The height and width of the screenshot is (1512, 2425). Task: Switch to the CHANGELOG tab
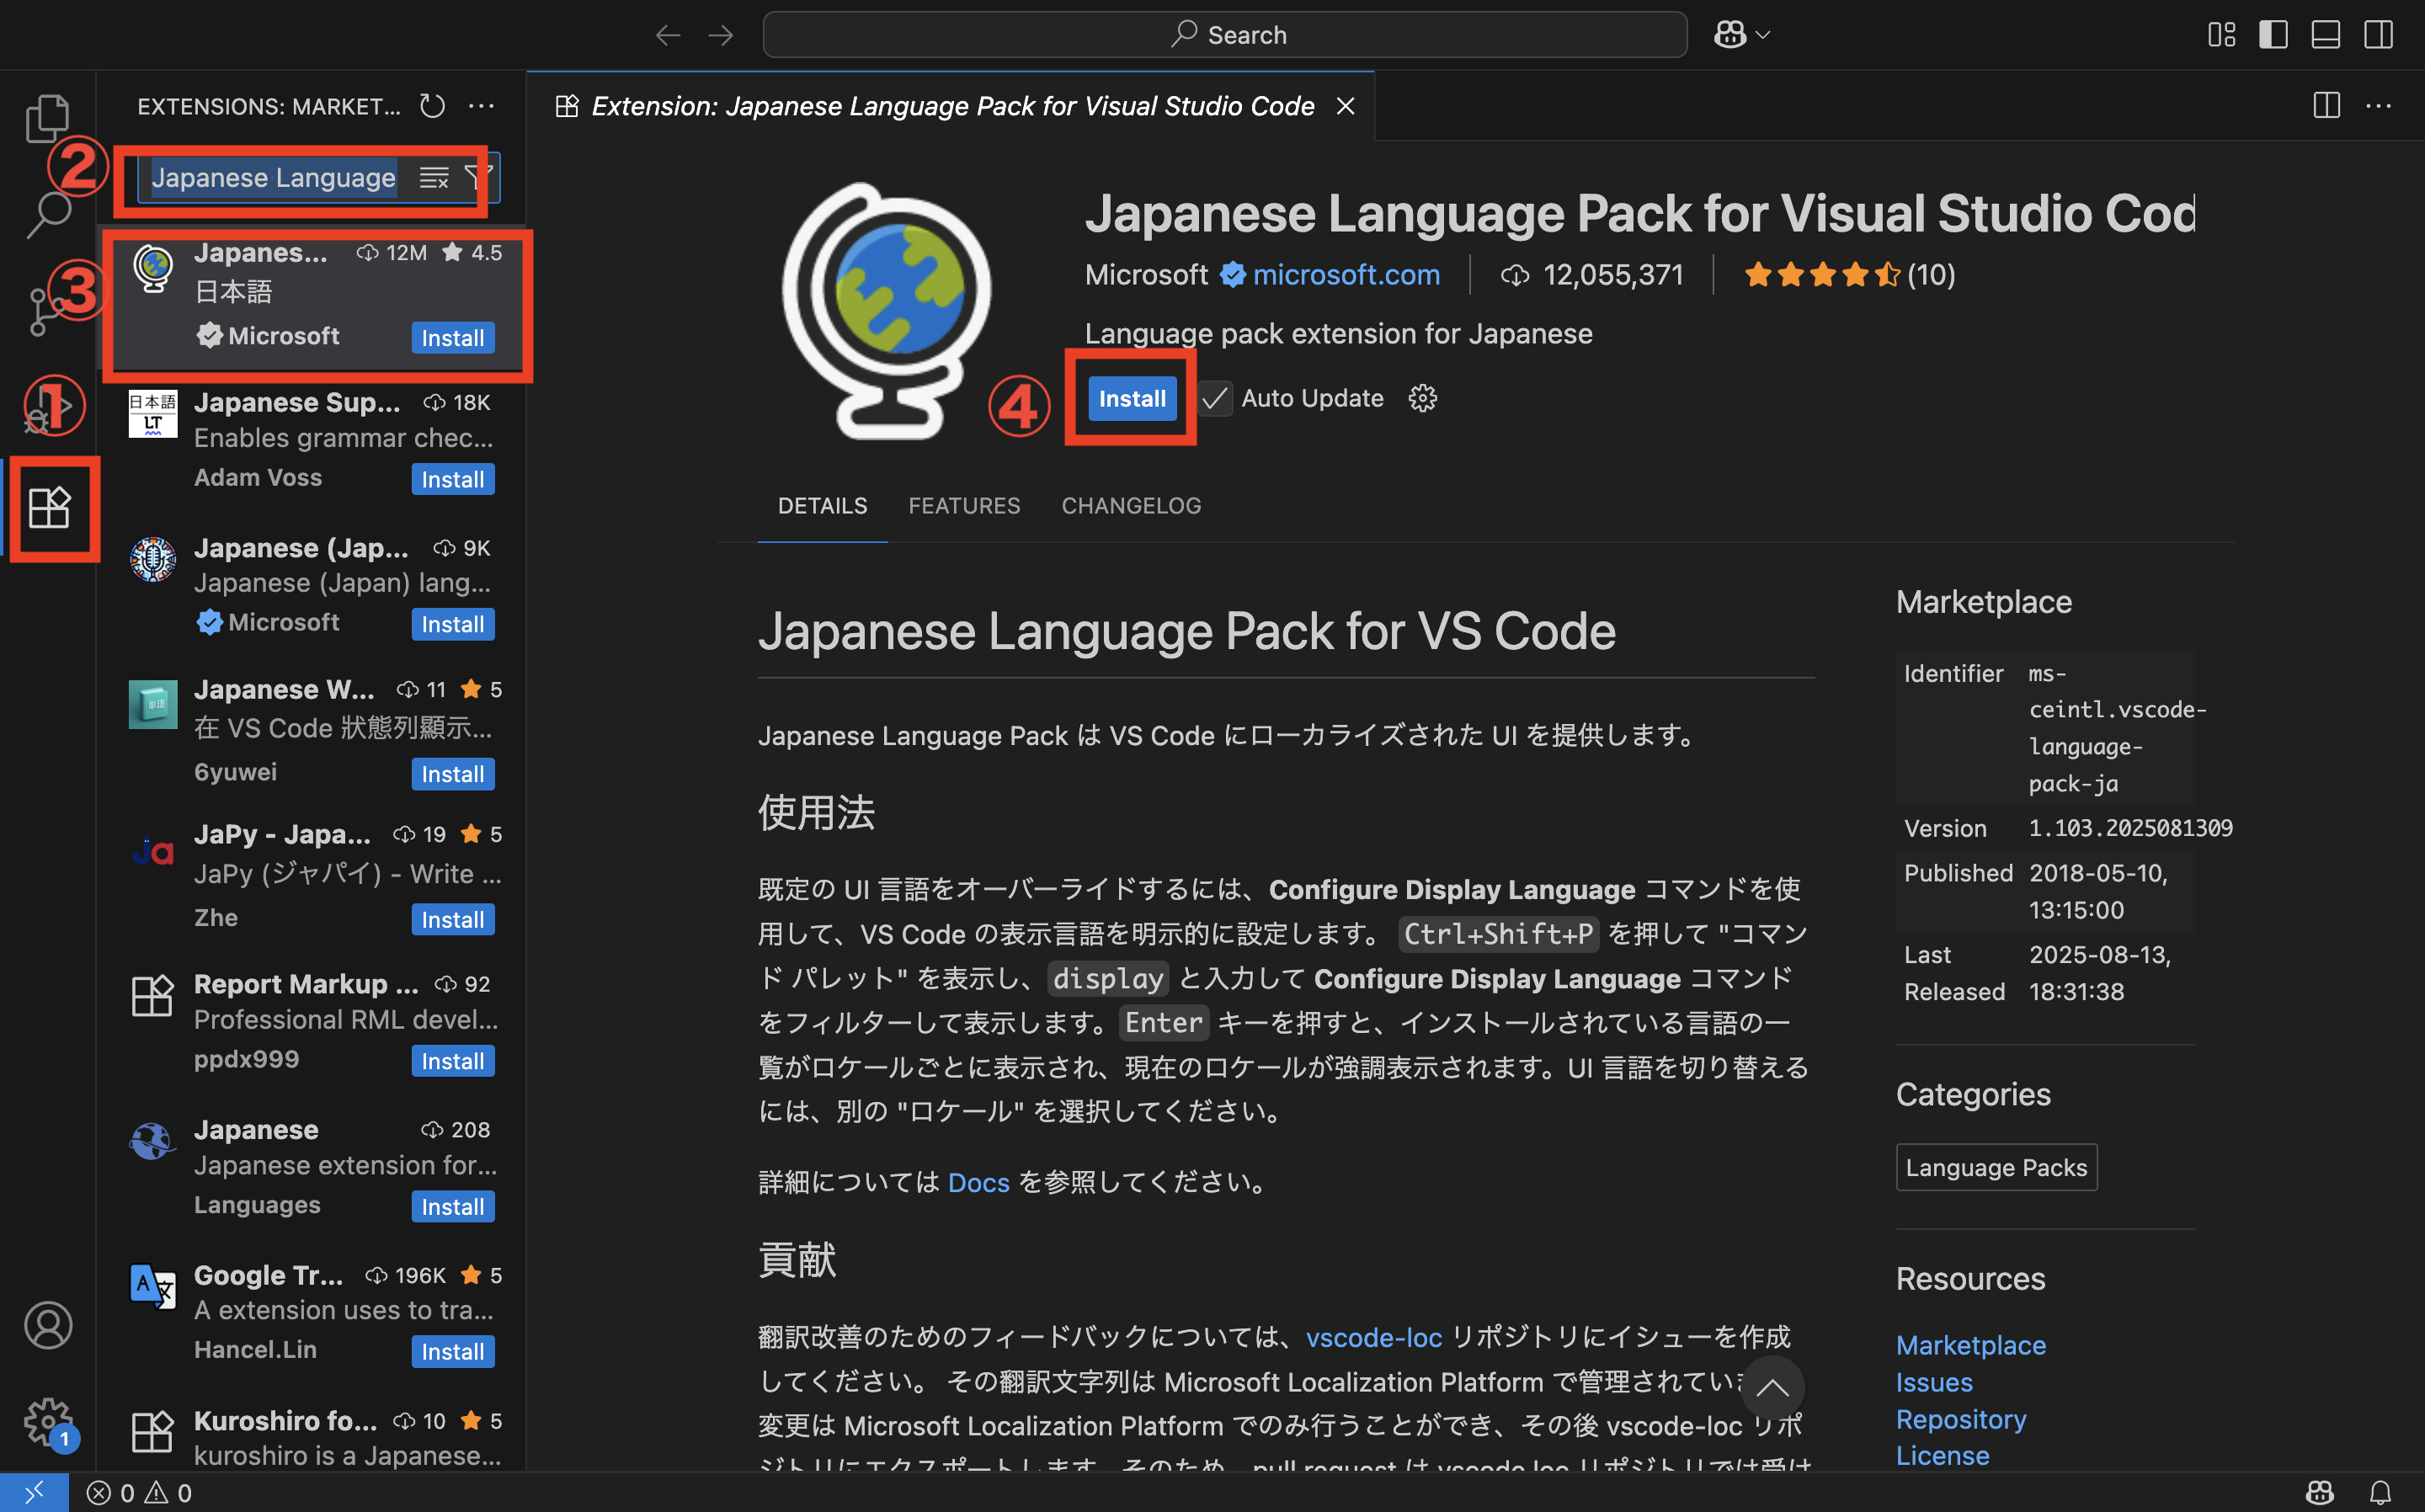point(1131,506)
